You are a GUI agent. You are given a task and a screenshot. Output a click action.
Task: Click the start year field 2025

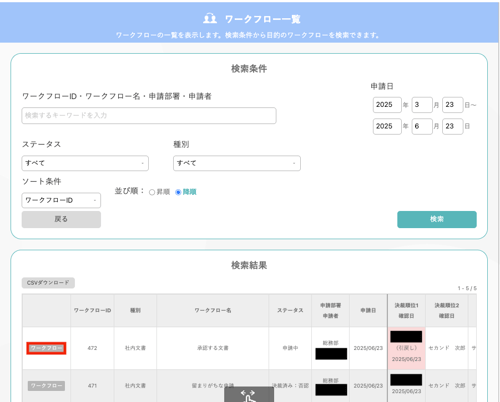[x=387, y=105]
